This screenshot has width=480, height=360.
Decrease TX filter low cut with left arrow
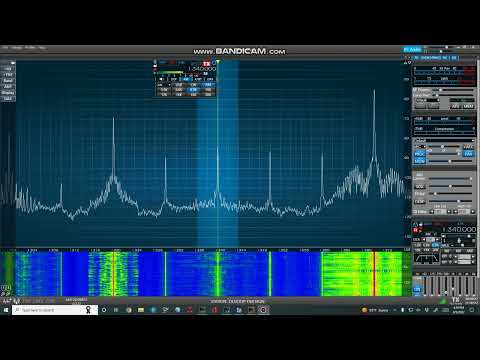coord(432,212)
